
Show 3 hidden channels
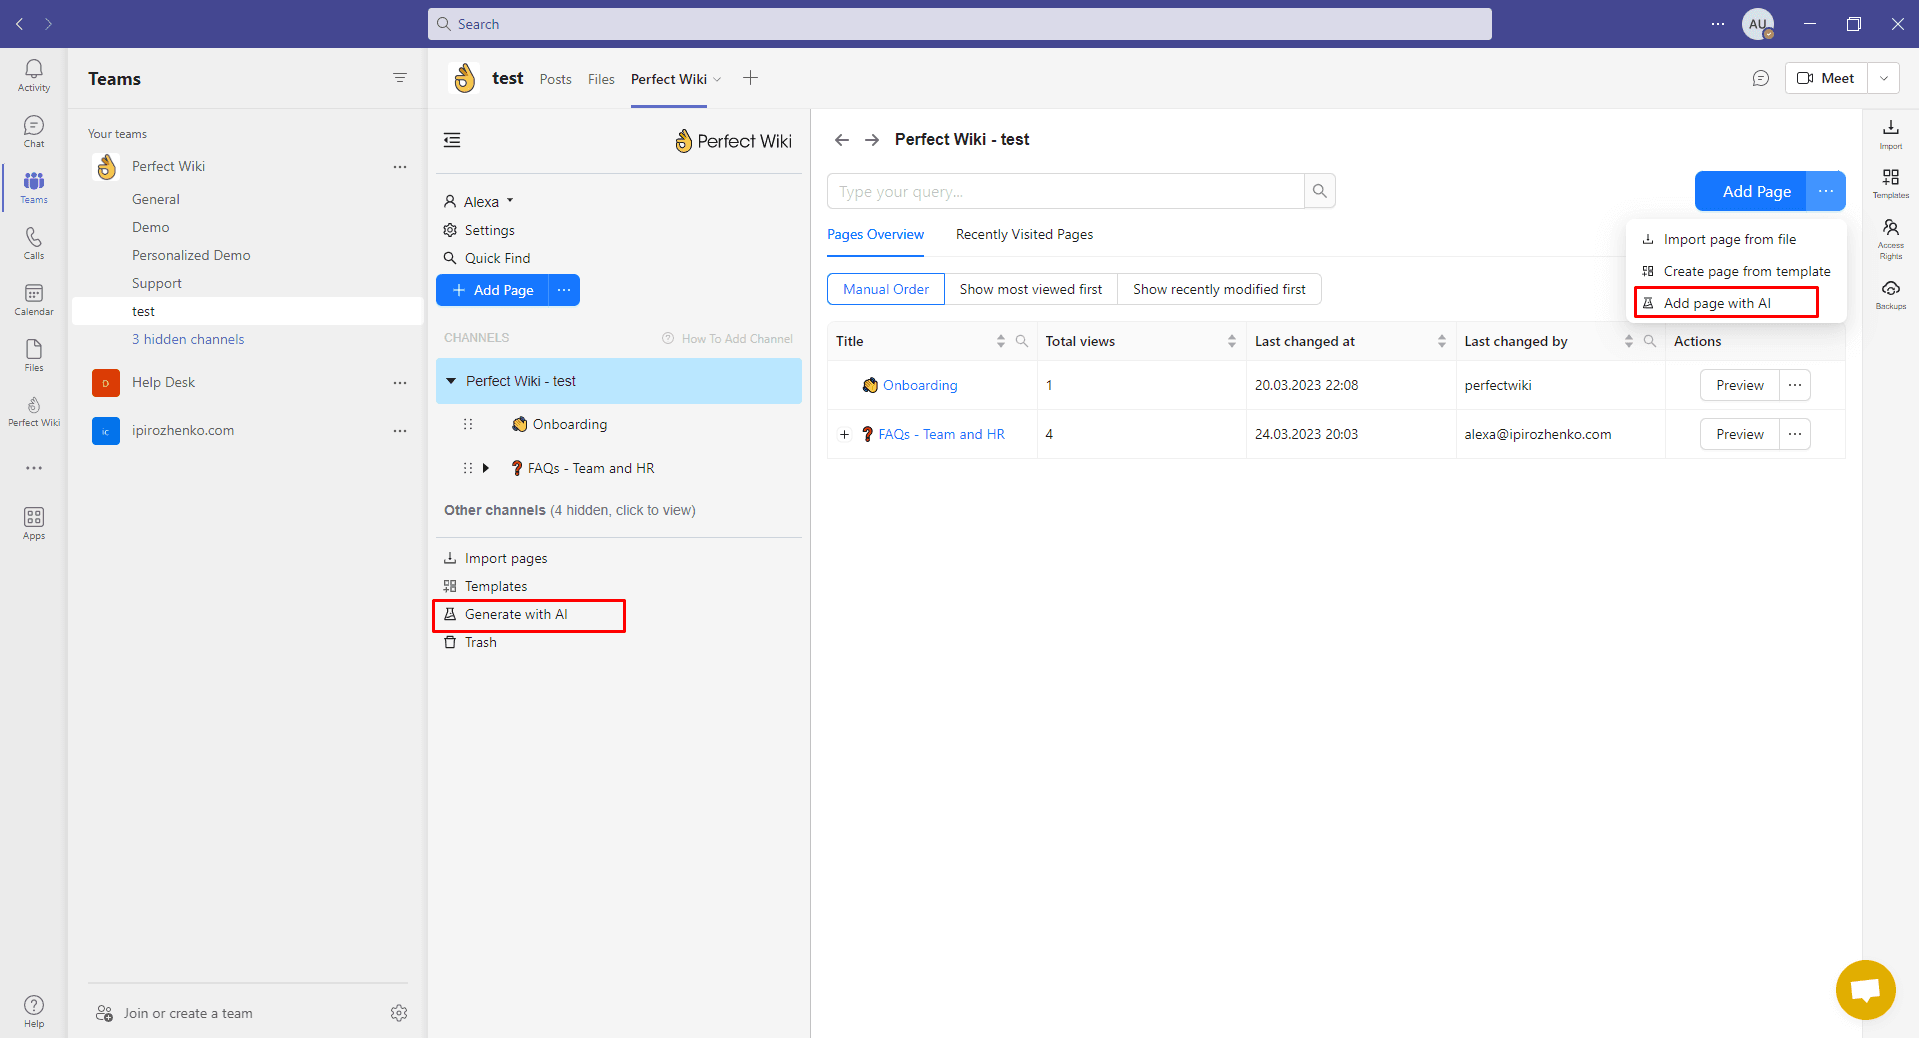point(188,339)
